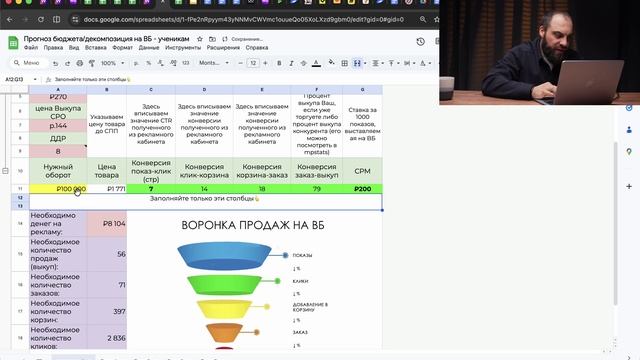This screenshot has height=360, width=640.
Task: Click the Redo arrow in toolbar
Action: click(67, 63)
